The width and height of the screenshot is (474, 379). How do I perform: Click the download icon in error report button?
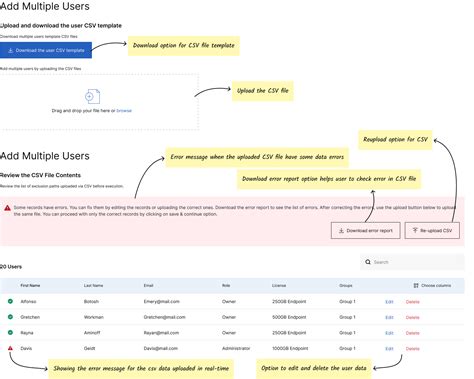341,230
